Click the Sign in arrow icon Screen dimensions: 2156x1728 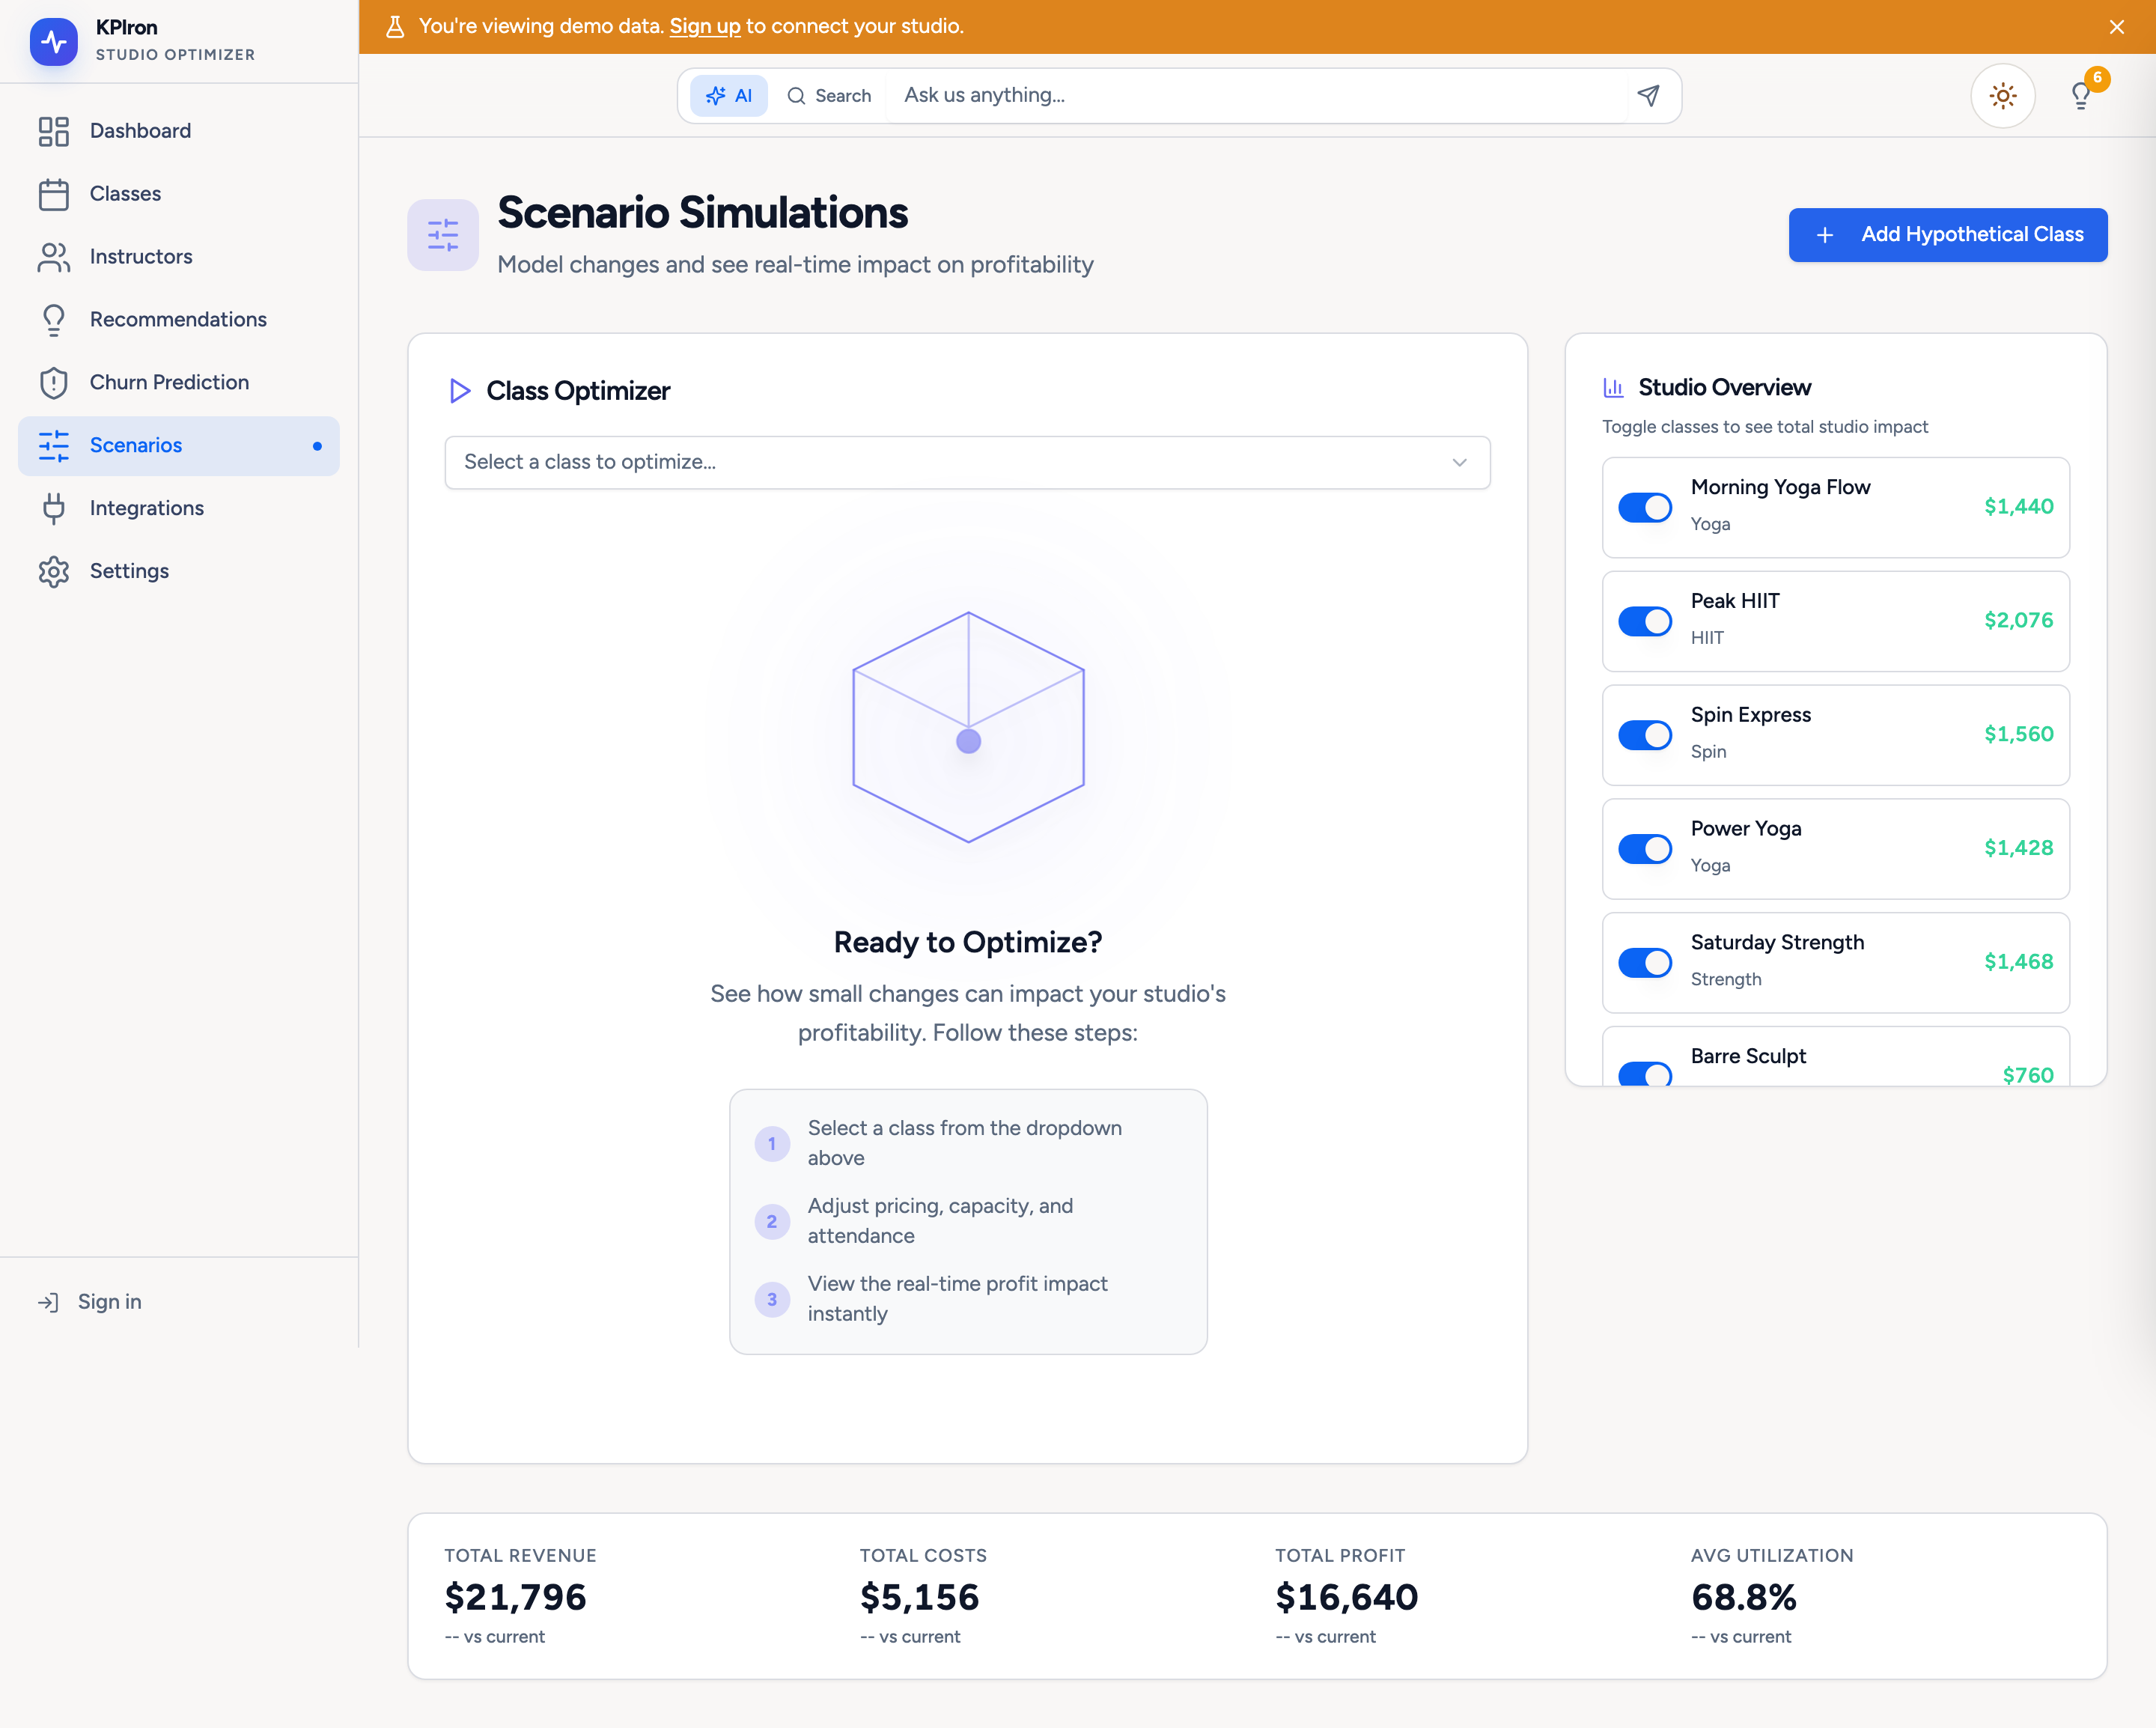[48, 1302]
